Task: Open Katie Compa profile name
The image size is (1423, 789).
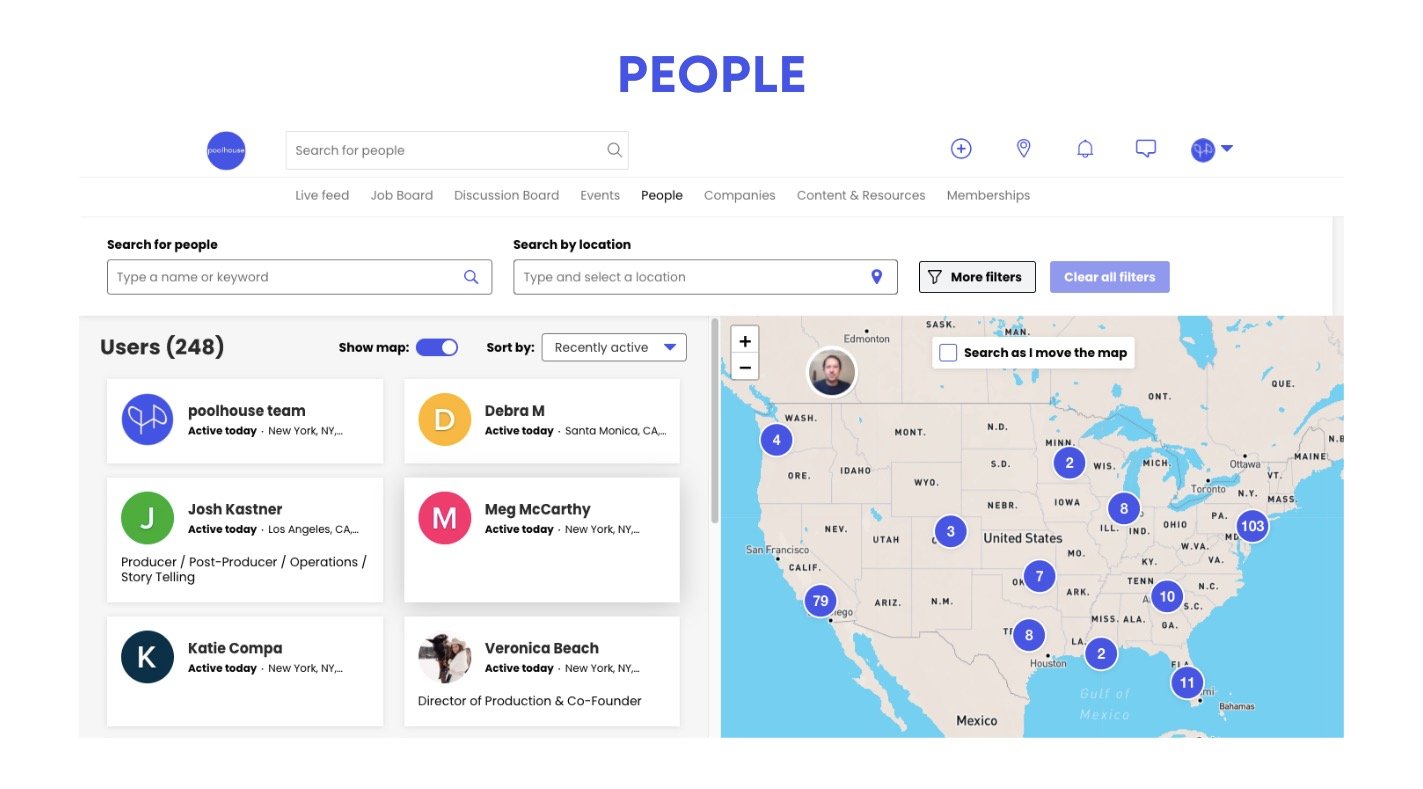Action: [235, 648]
